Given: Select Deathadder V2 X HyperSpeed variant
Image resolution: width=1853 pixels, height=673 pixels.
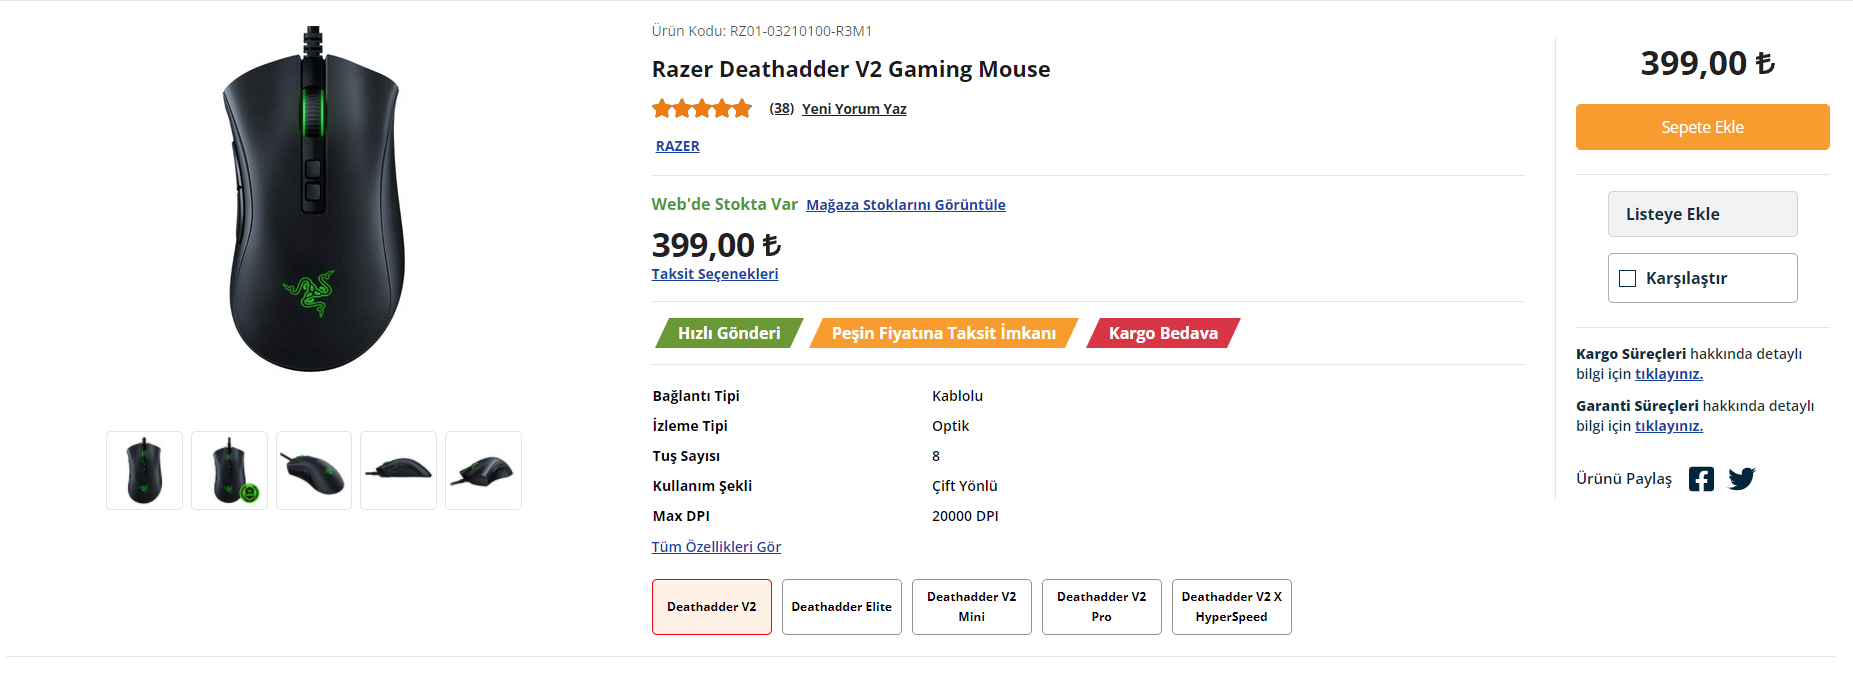Looking at the screenshot, I should tap(1231, 607).
